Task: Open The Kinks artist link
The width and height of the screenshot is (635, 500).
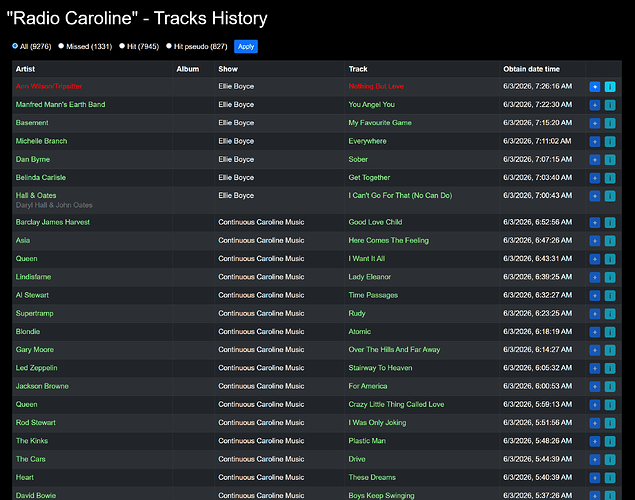Action: (32, 440)
